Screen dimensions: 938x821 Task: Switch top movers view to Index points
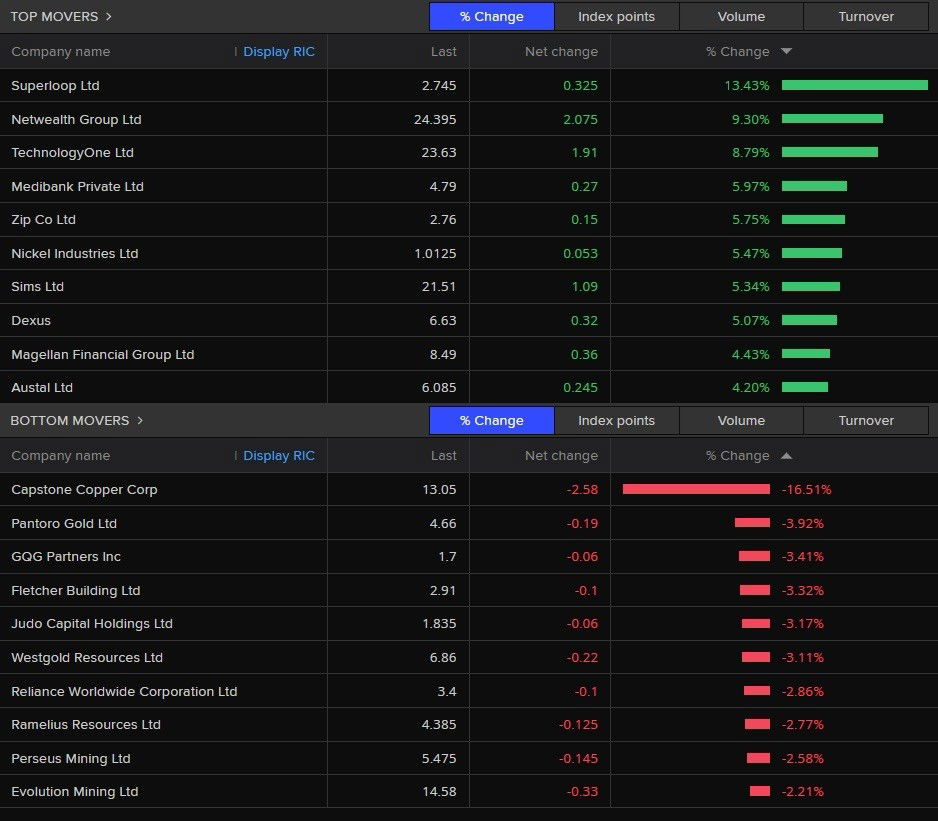point(616,16)
